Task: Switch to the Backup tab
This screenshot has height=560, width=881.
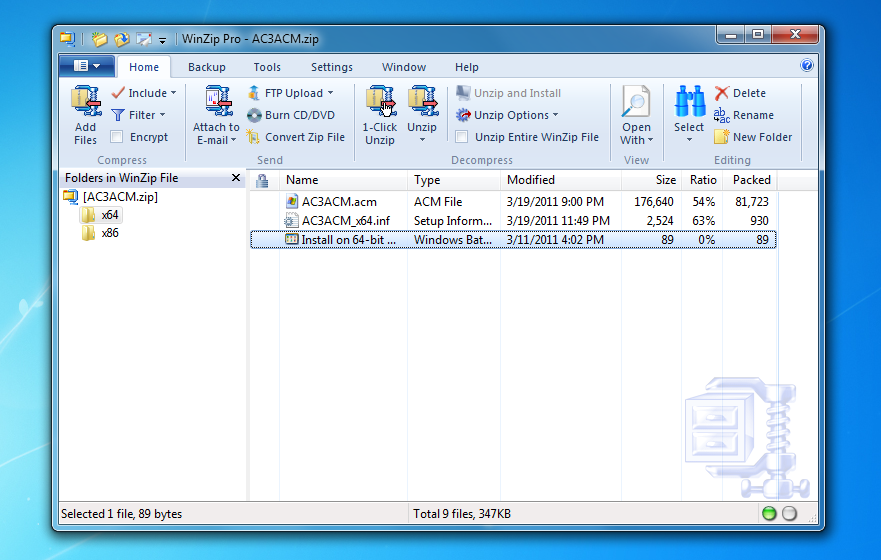Action: click(x=207, y=67)
